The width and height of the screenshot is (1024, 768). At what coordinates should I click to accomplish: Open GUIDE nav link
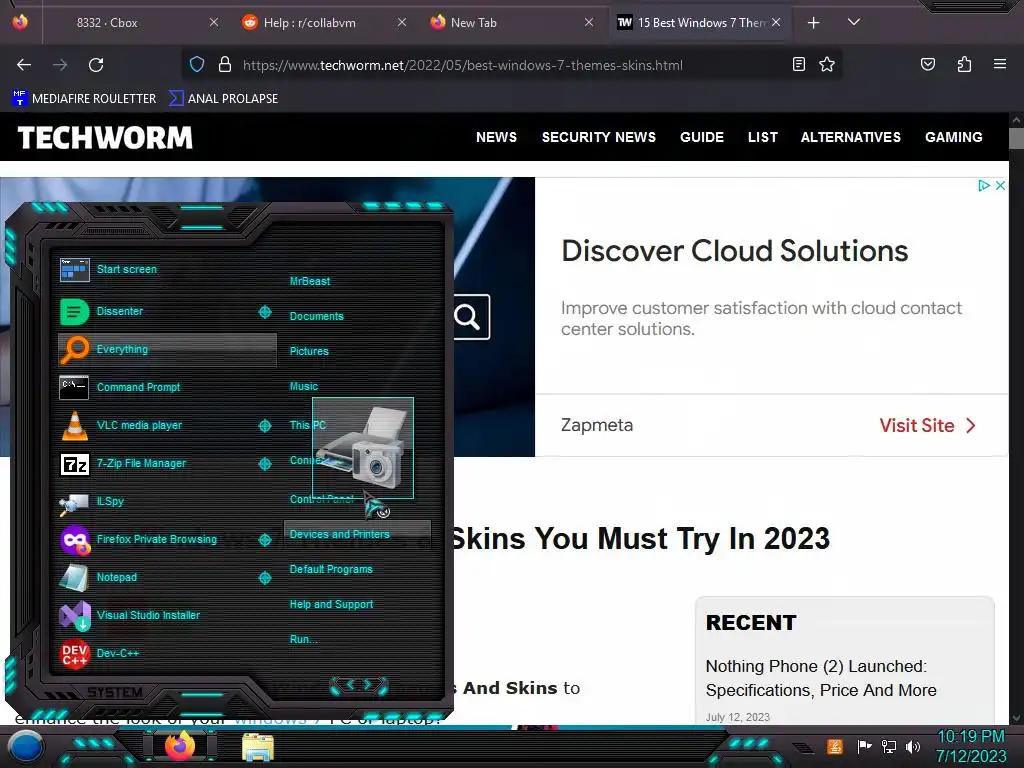pos(702,137)
